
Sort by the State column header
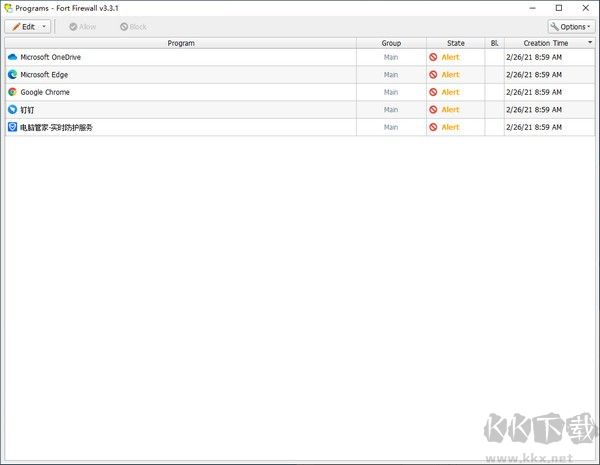(x=455, y=43)
